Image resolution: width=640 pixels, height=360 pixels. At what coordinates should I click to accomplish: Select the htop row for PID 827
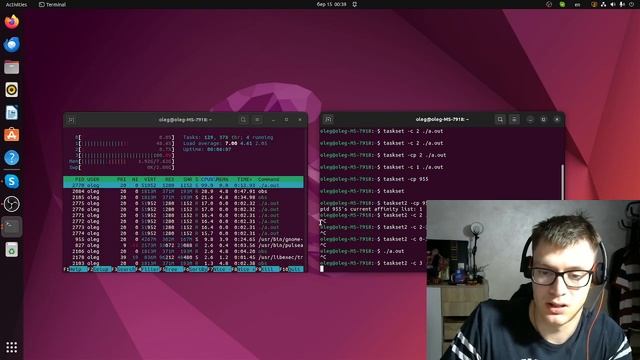[183, 245]
